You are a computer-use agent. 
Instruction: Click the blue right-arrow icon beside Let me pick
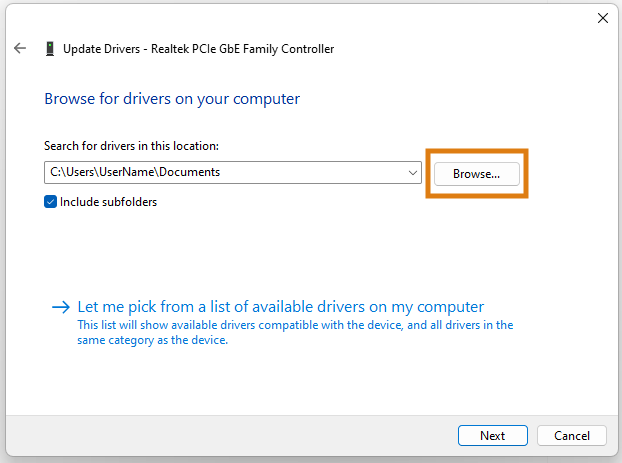pyautogui.click(x=61, y=307)
